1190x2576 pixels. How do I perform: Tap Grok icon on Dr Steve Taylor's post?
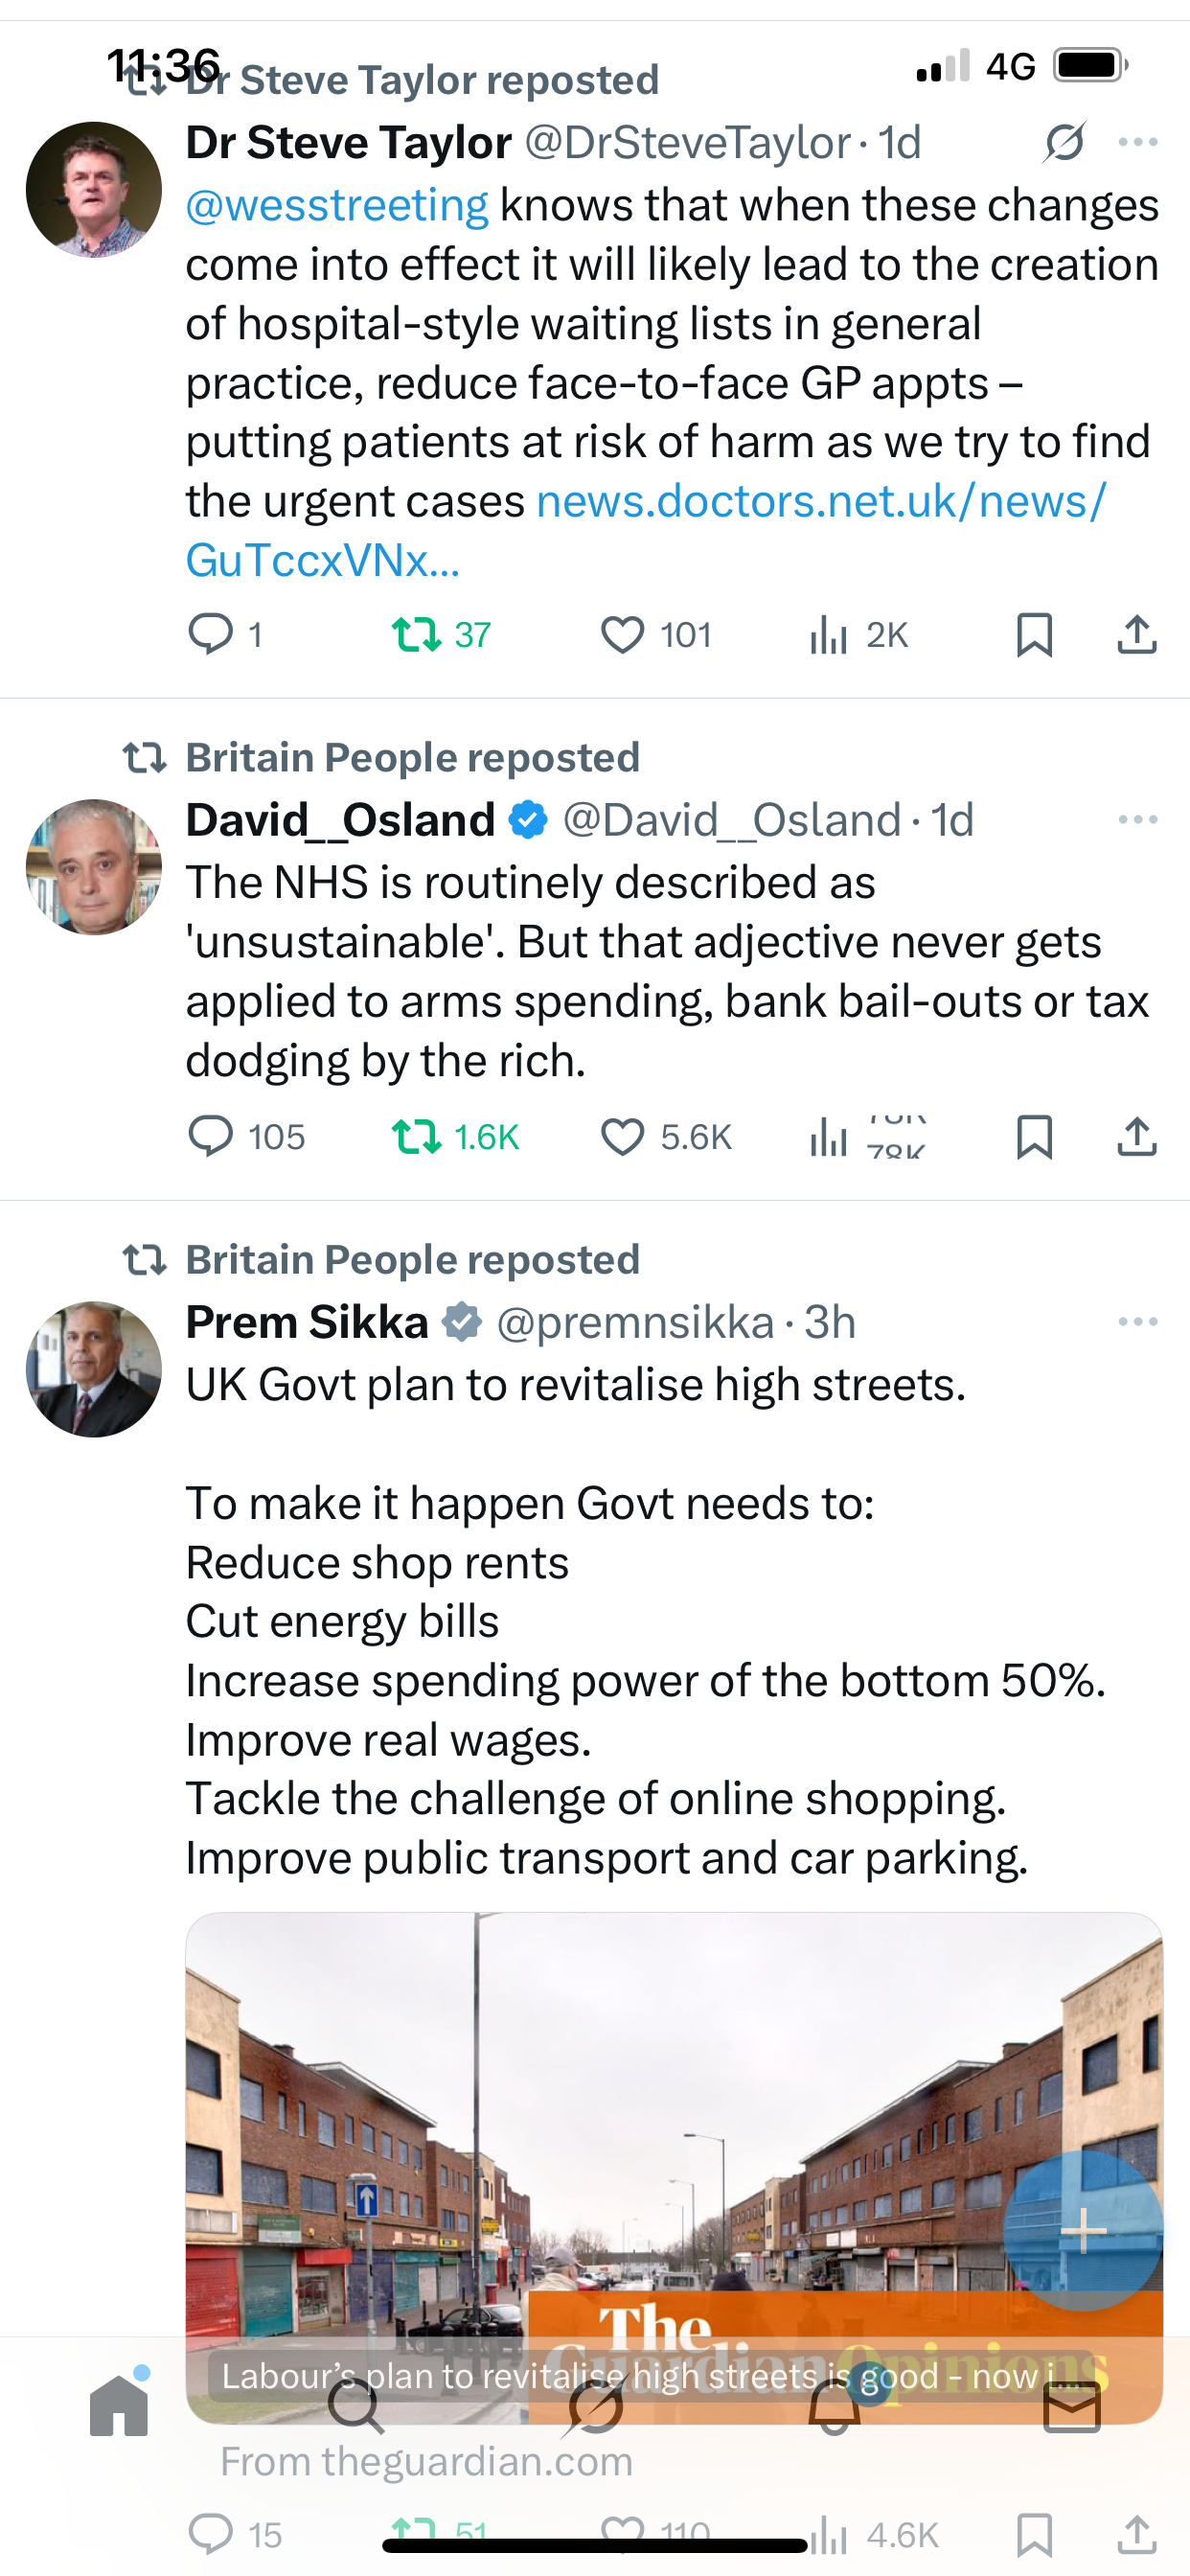click(x=1064, y=143)
